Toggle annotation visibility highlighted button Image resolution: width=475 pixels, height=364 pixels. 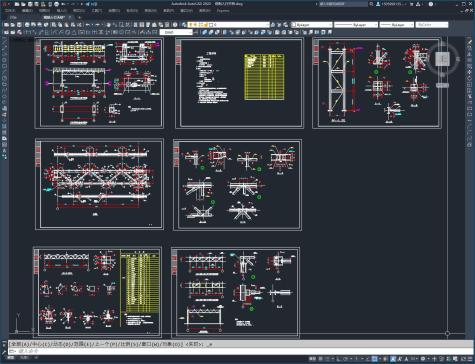[393, 359]
